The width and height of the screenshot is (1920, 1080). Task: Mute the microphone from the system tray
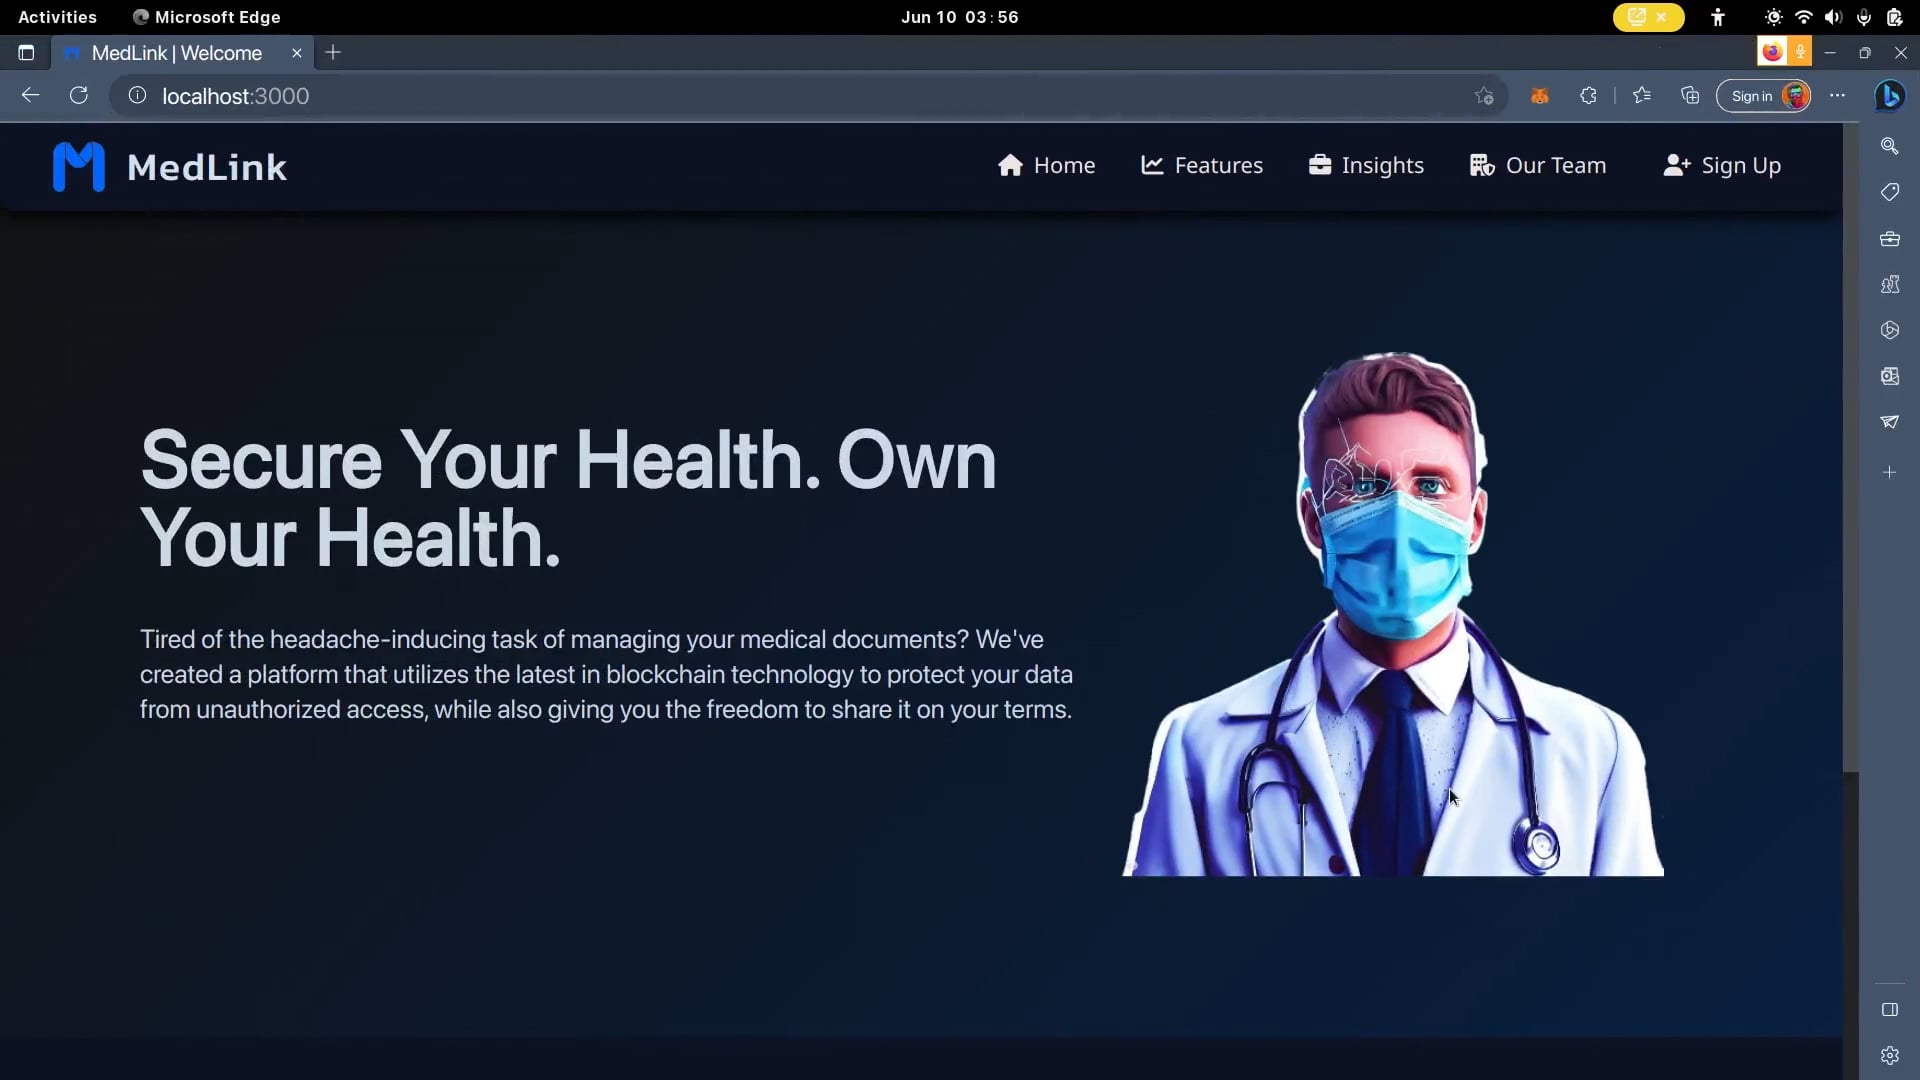coord(1863,17)
